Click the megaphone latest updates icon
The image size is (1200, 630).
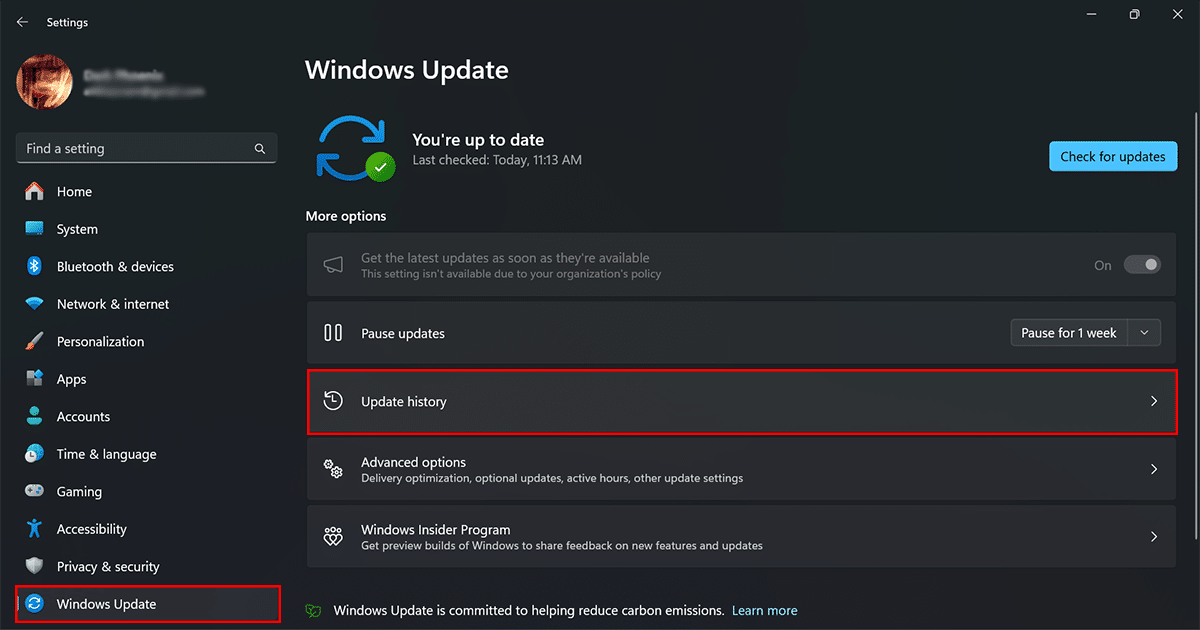pos(333,265)
